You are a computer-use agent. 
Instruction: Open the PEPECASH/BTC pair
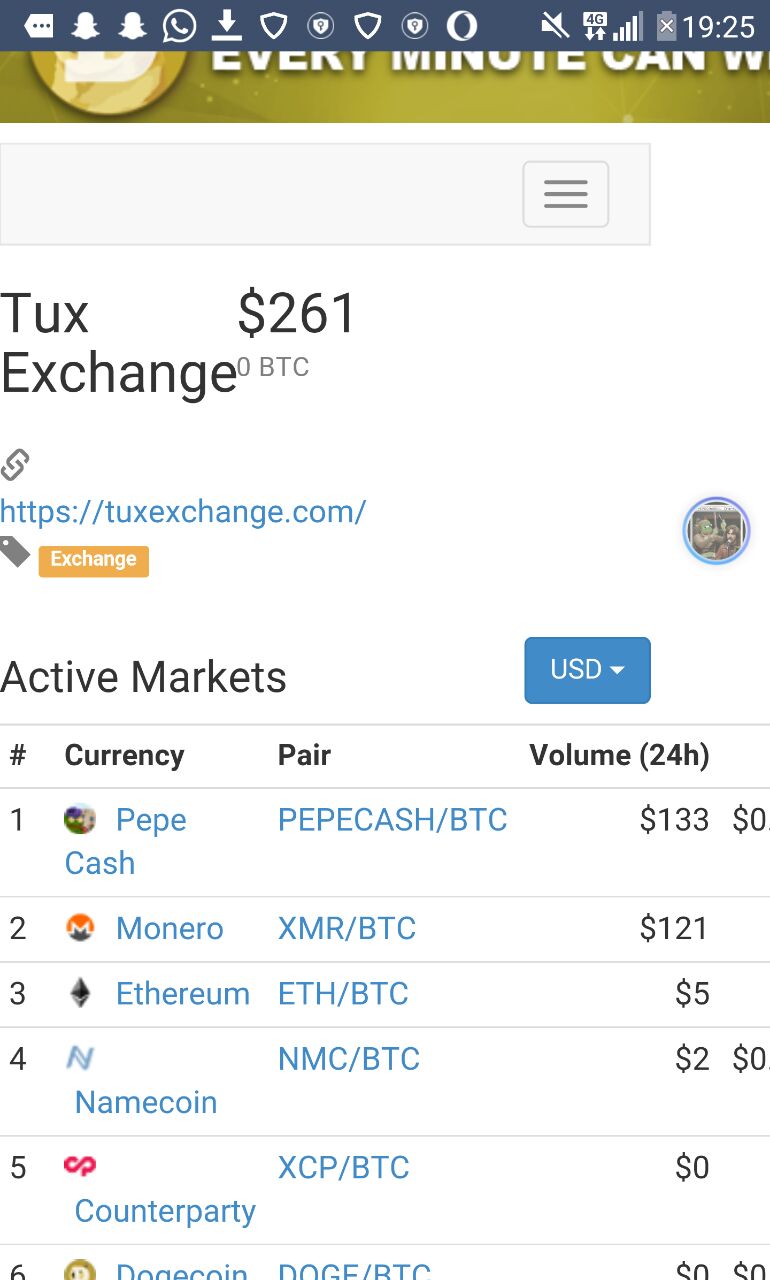(393, 820)
